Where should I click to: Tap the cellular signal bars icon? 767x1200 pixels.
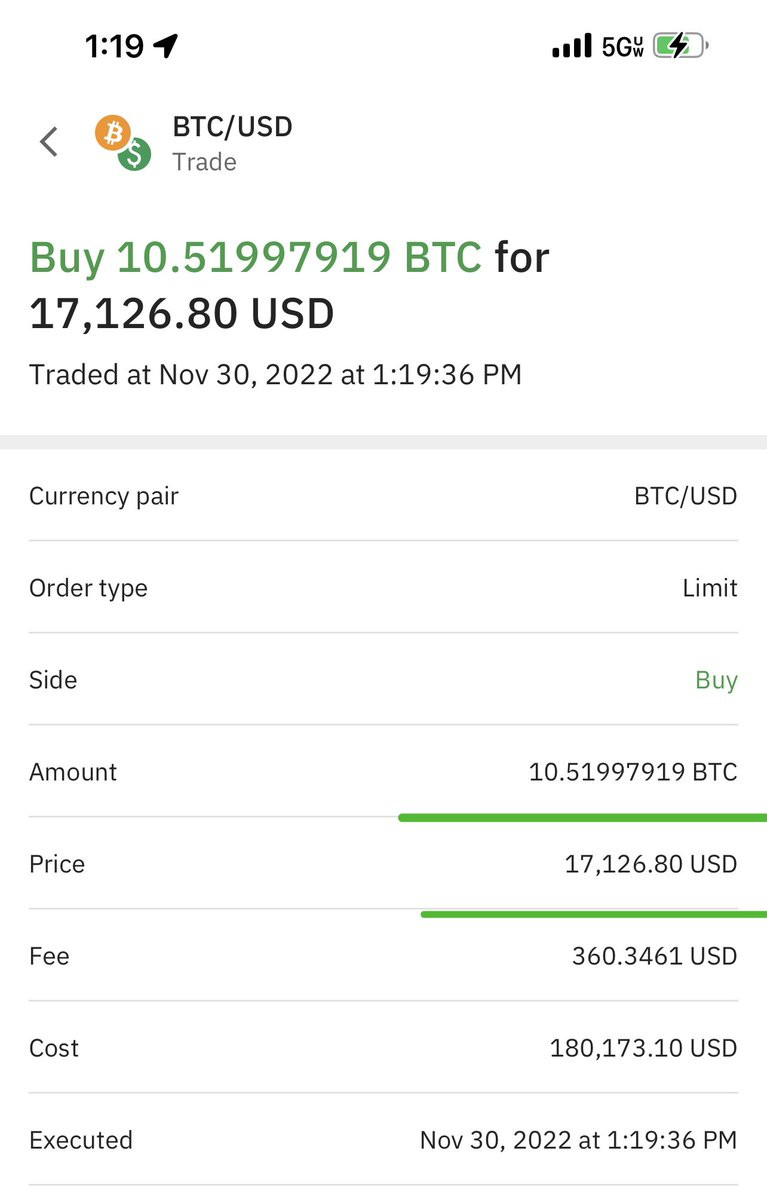tap(572, 46)
